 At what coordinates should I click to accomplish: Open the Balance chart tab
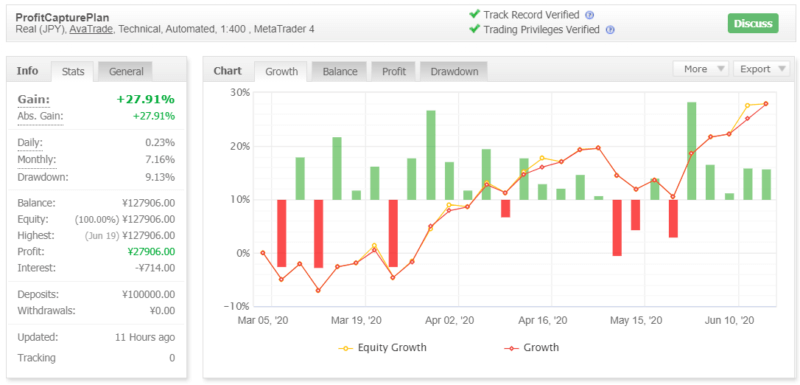(340, 72)
